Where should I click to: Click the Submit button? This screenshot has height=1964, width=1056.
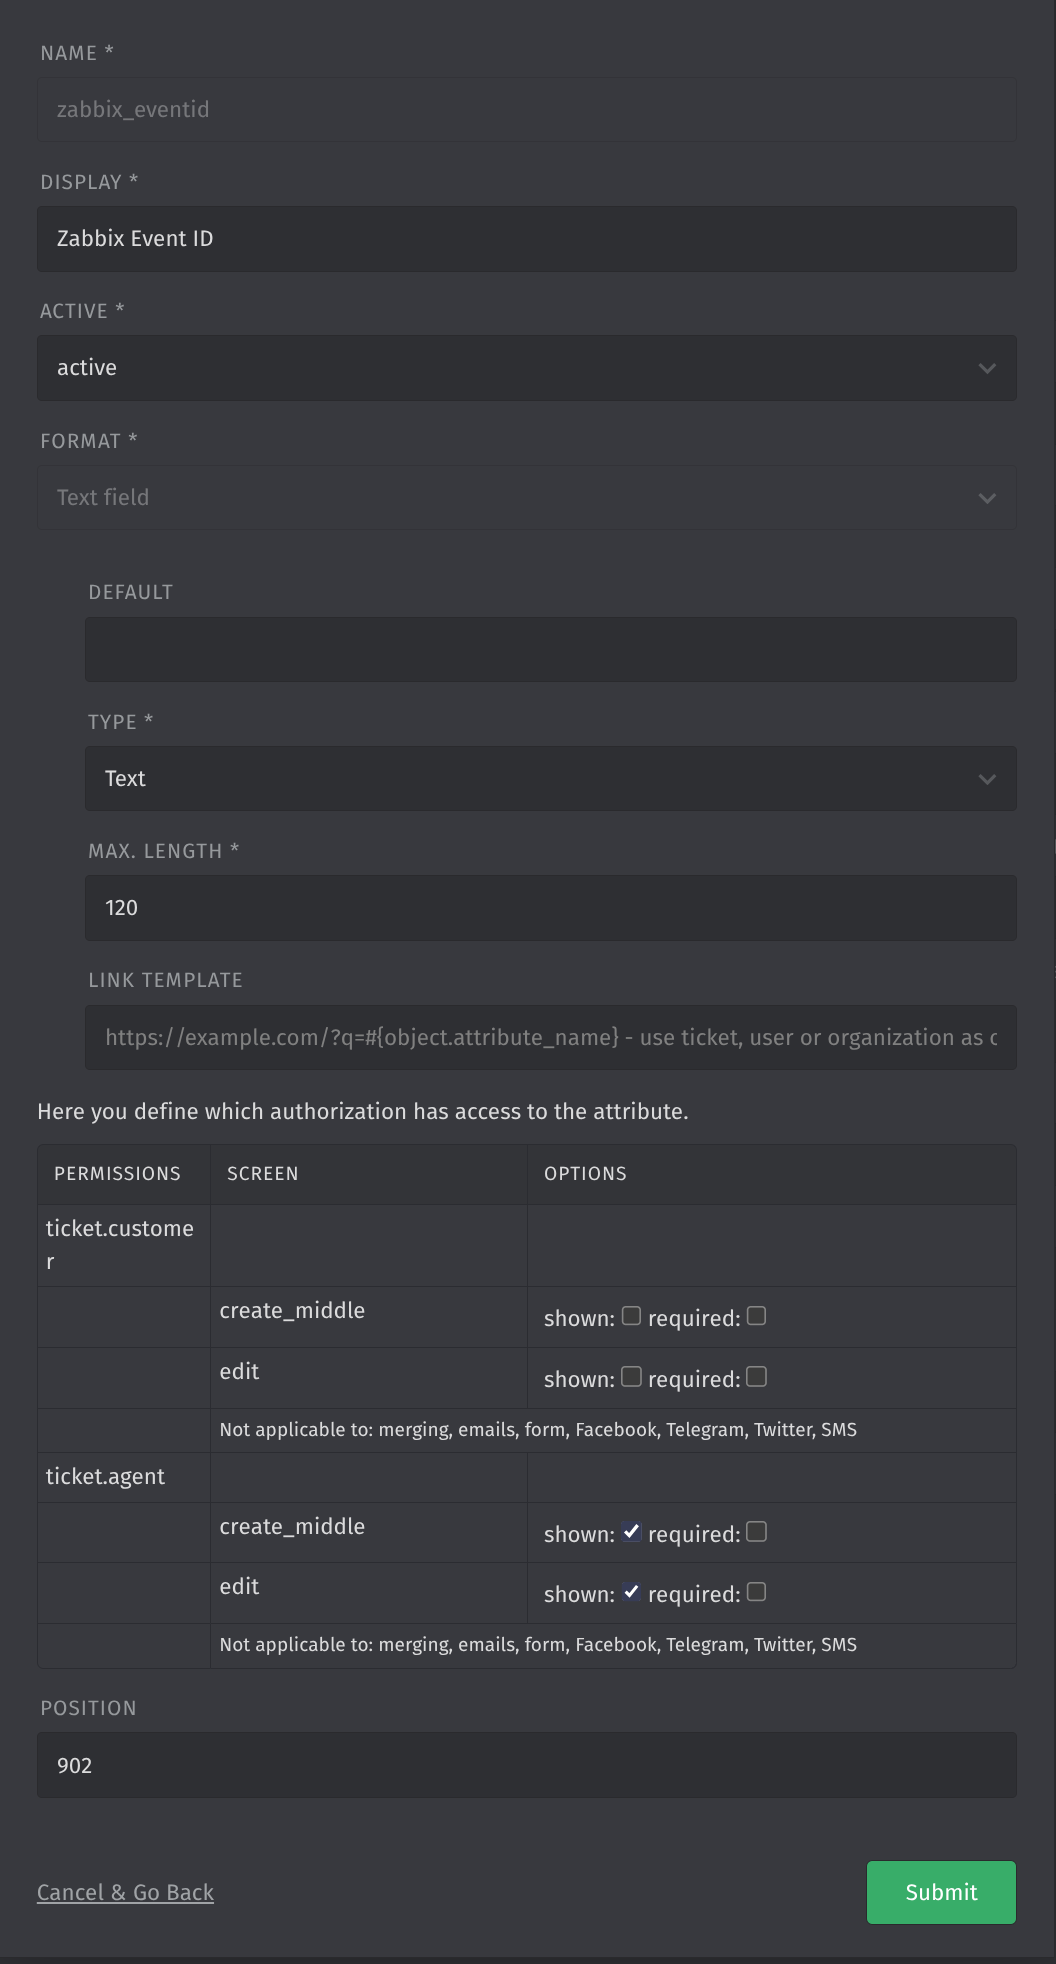point(941,1892)
